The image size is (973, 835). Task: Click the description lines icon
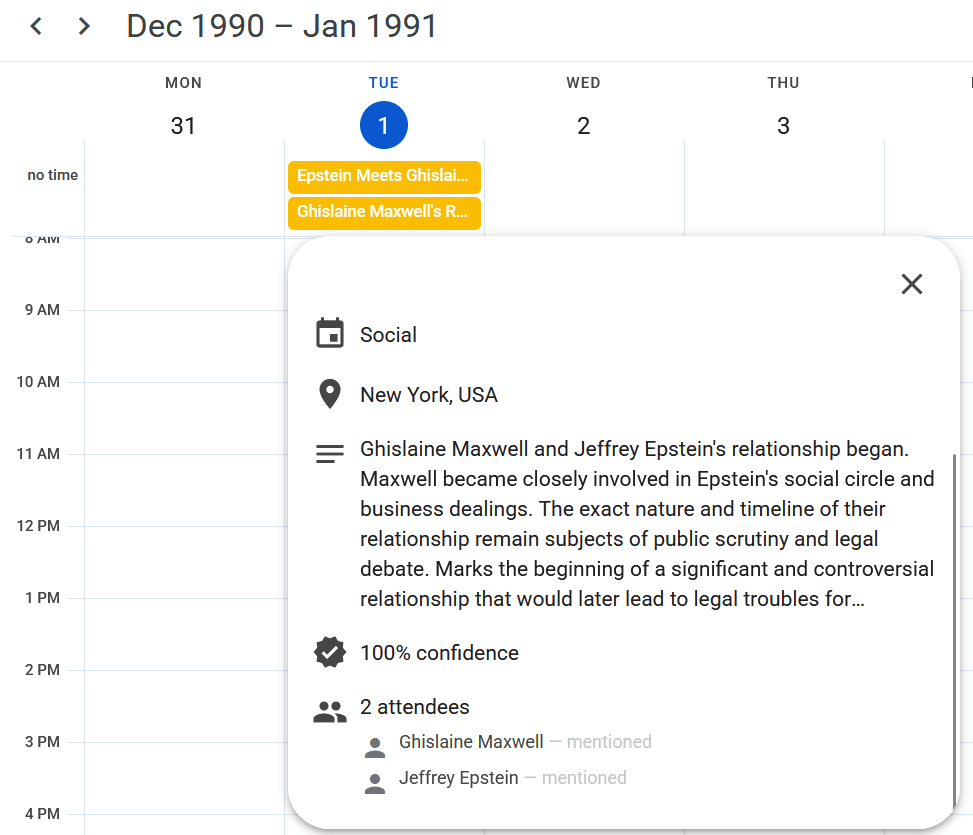[330, 453]
